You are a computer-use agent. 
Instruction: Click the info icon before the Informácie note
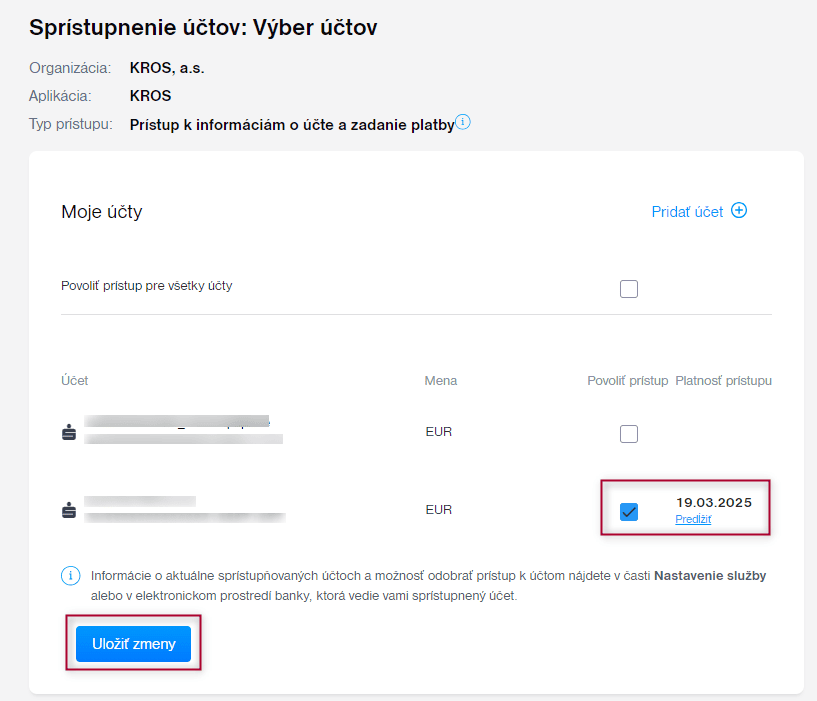[x=70, y=575]
